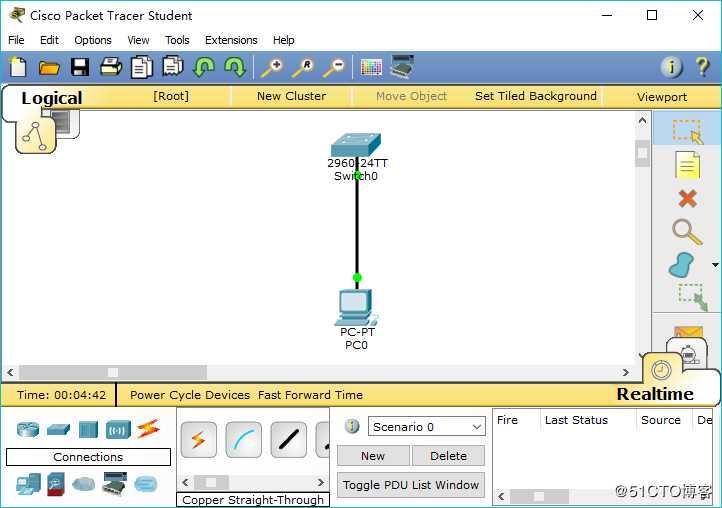
Task: Pick the Console cable connection
Action: (244, 440)
